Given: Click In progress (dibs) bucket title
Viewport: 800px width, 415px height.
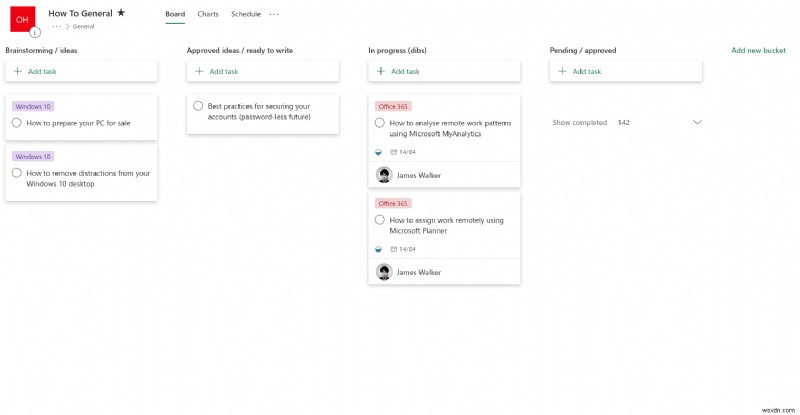Looking at the screenshot, I should point(397,50).
